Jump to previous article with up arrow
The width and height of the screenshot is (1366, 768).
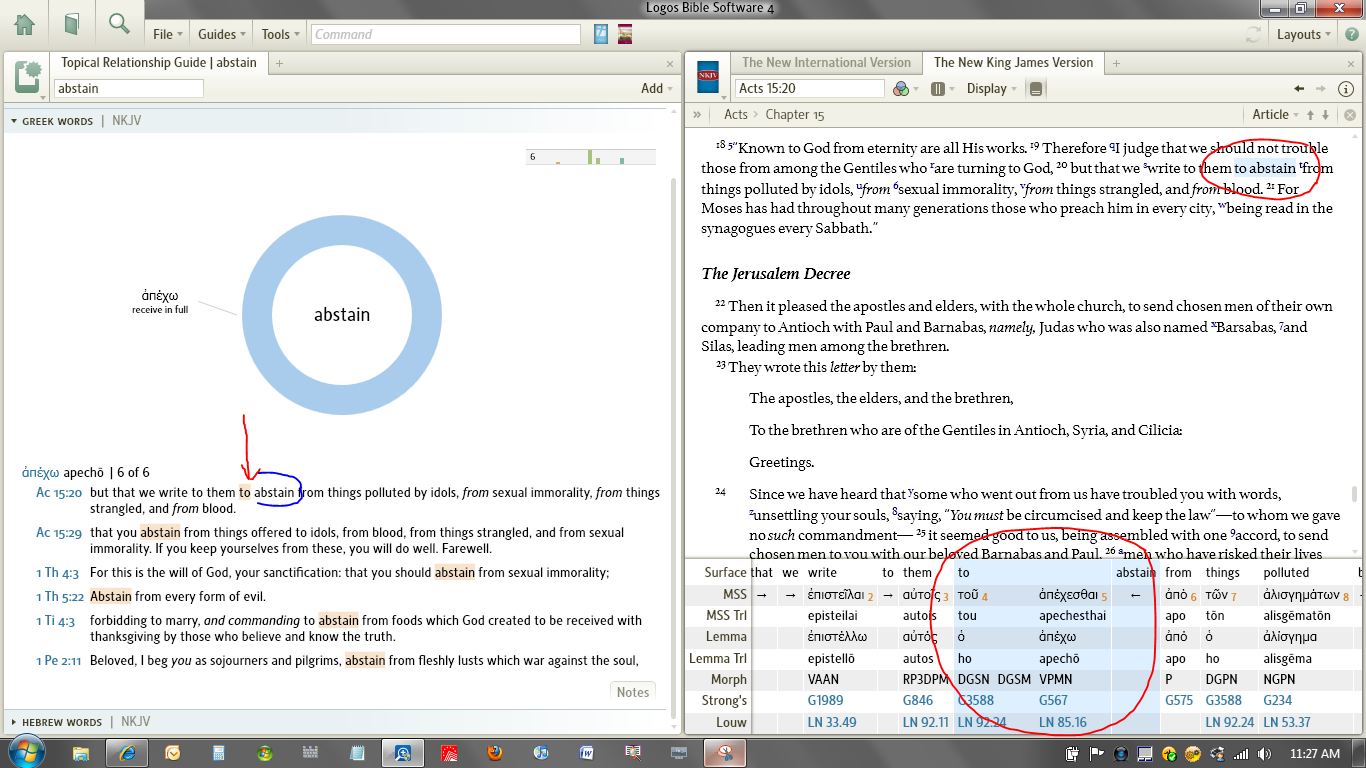pyautogui.click(x=1309, y=115)
